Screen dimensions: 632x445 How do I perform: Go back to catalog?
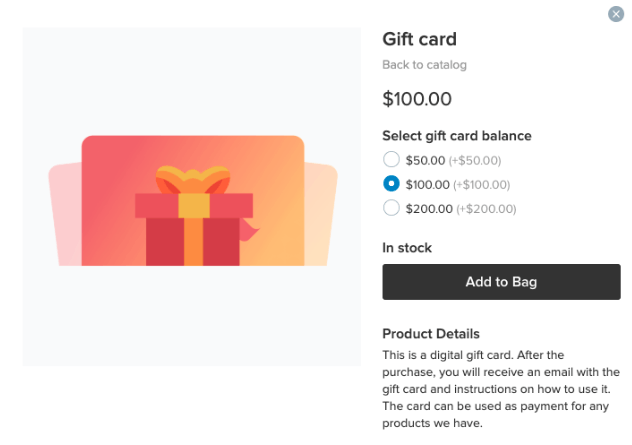point(424,65)
